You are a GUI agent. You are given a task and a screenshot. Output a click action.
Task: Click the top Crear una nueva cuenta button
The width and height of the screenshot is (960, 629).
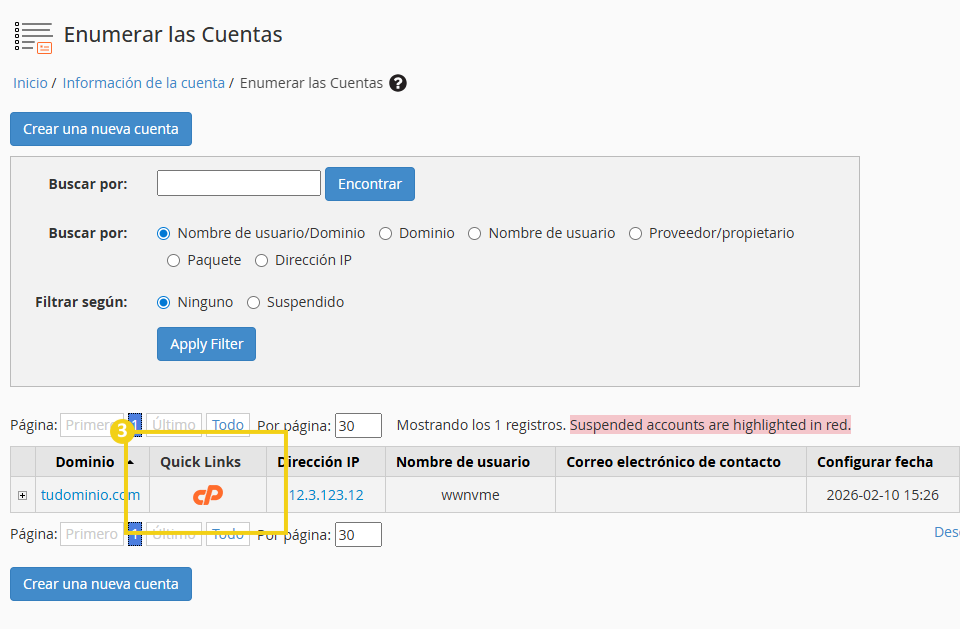click(100, 128)
